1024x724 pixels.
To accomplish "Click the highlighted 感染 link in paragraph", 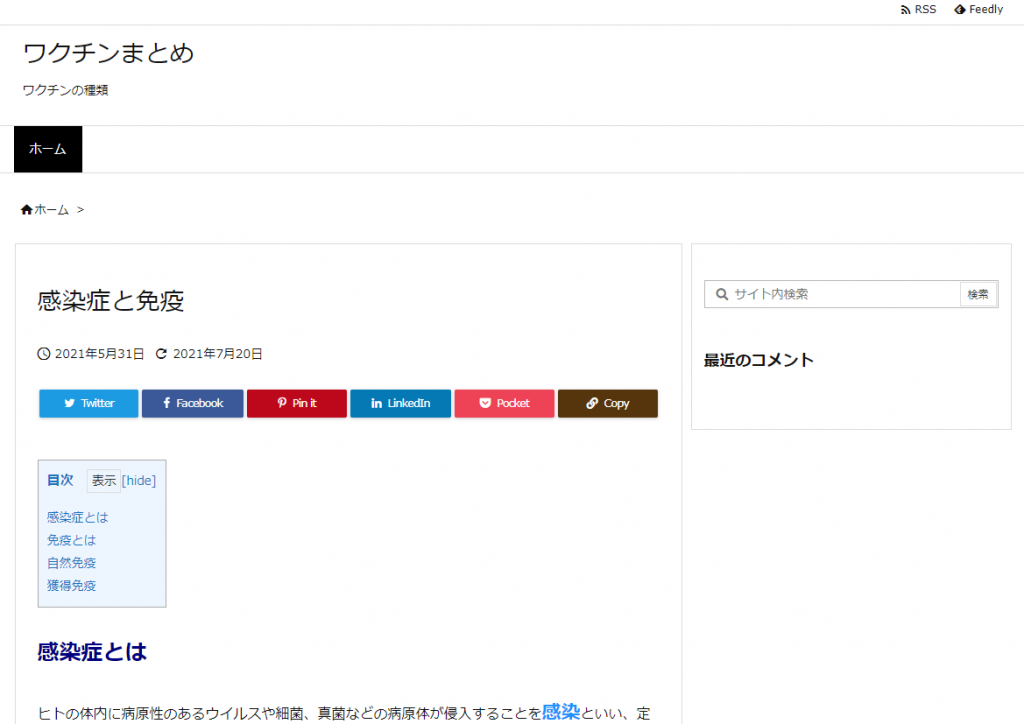I will coord(560,712).
